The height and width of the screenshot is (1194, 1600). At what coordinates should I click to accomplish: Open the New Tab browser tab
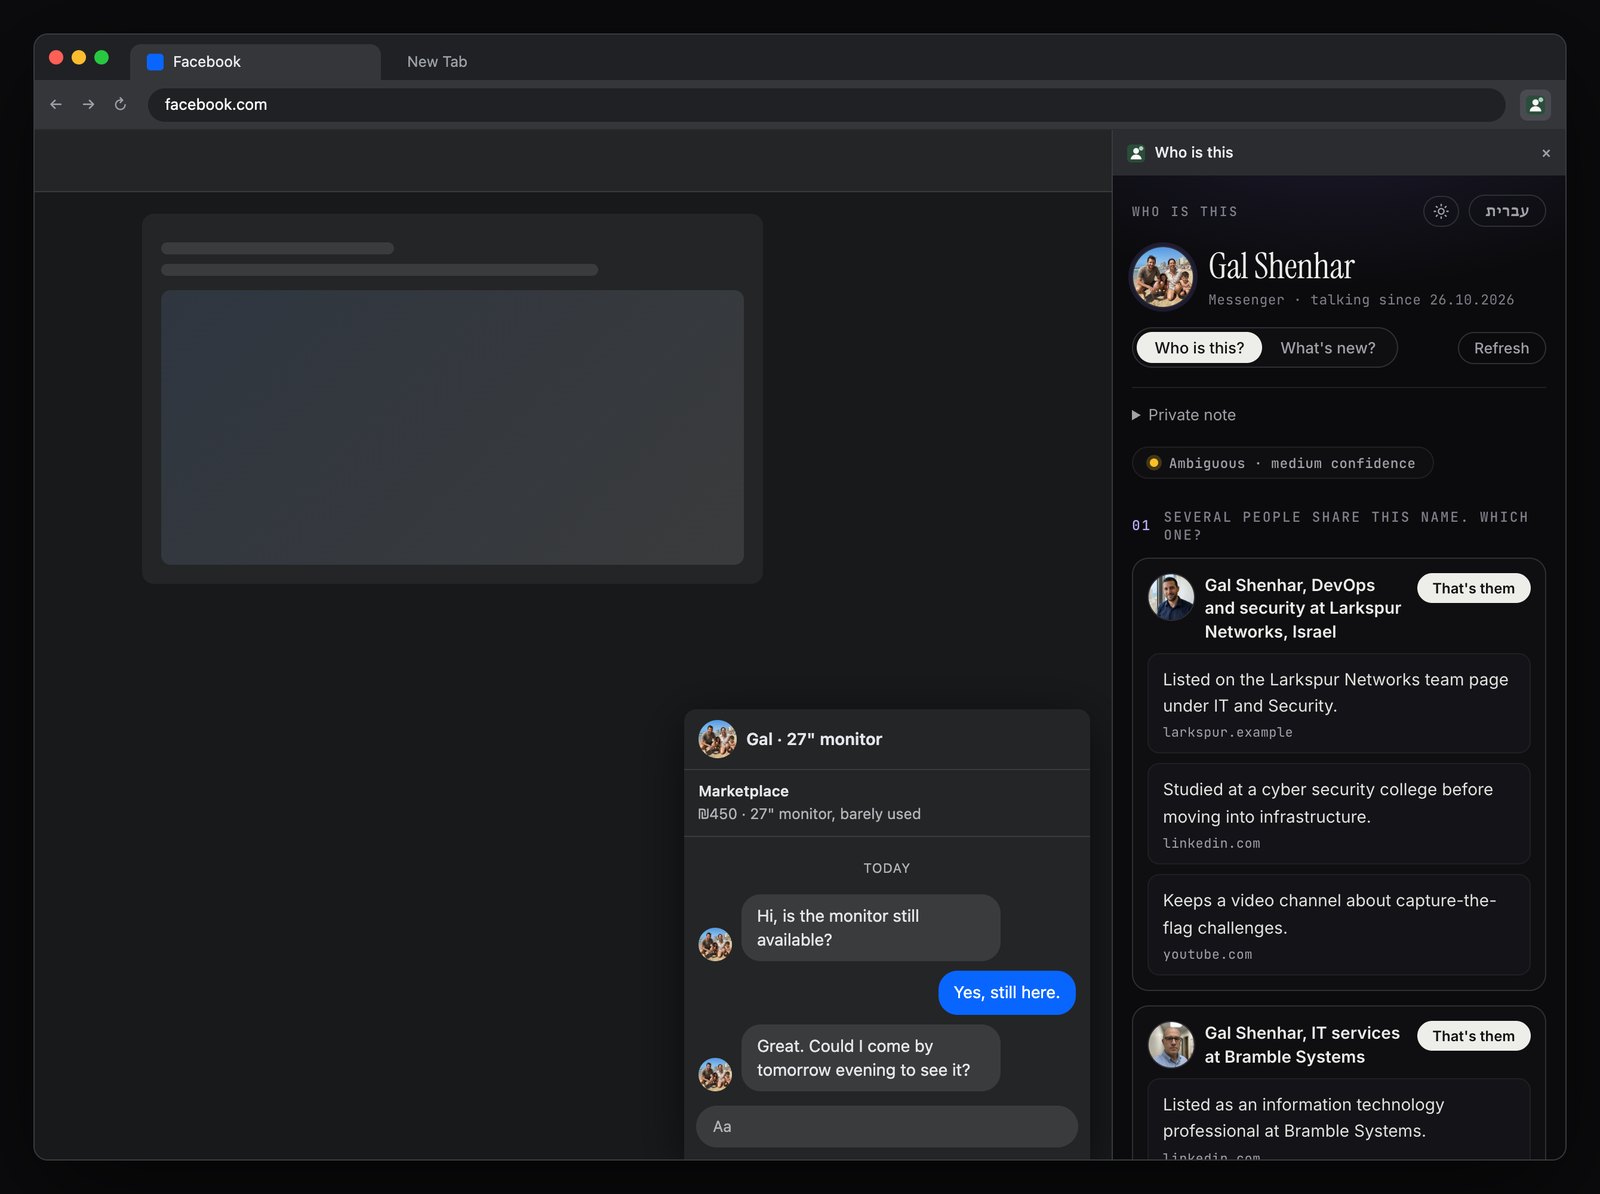click(x=437, y=62)
